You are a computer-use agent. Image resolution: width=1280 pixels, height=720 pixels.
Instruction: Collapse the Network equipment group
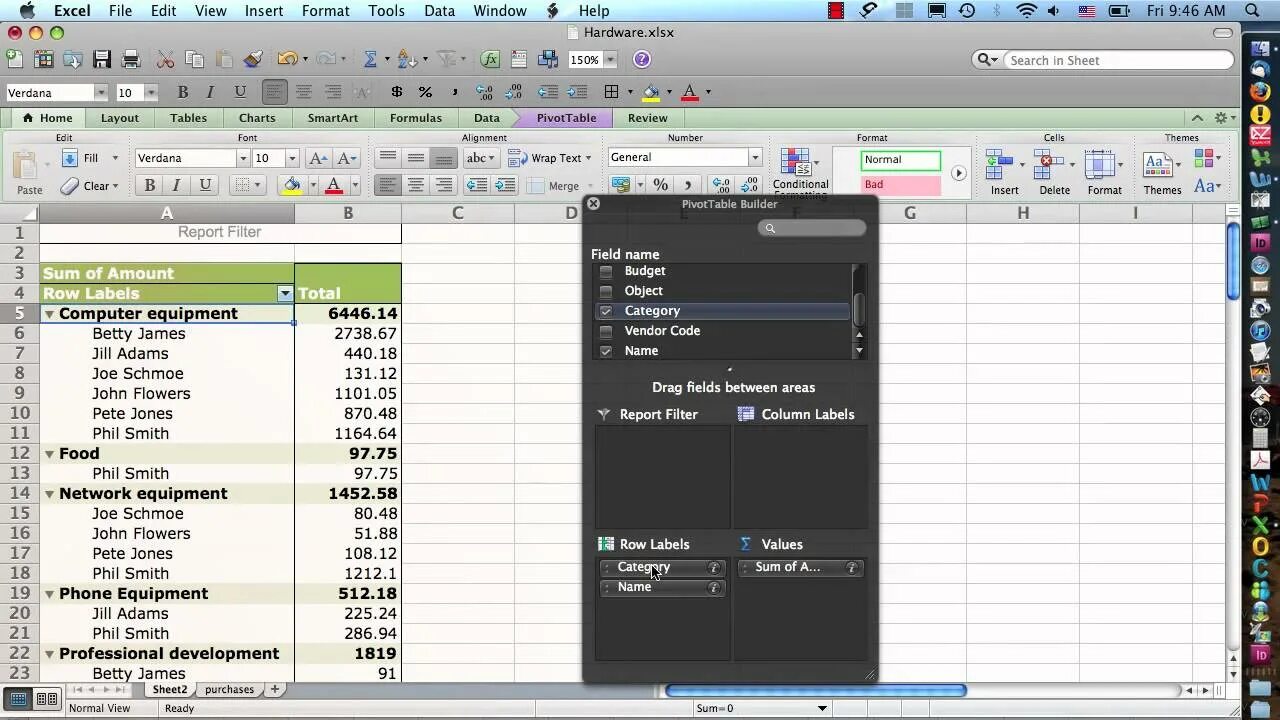49,494
